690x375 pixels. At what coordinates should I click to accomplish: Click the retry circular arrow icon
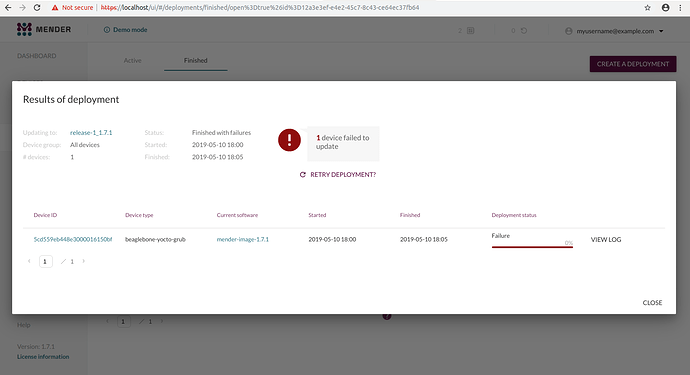pyautogui.click(x=302, y=175)
